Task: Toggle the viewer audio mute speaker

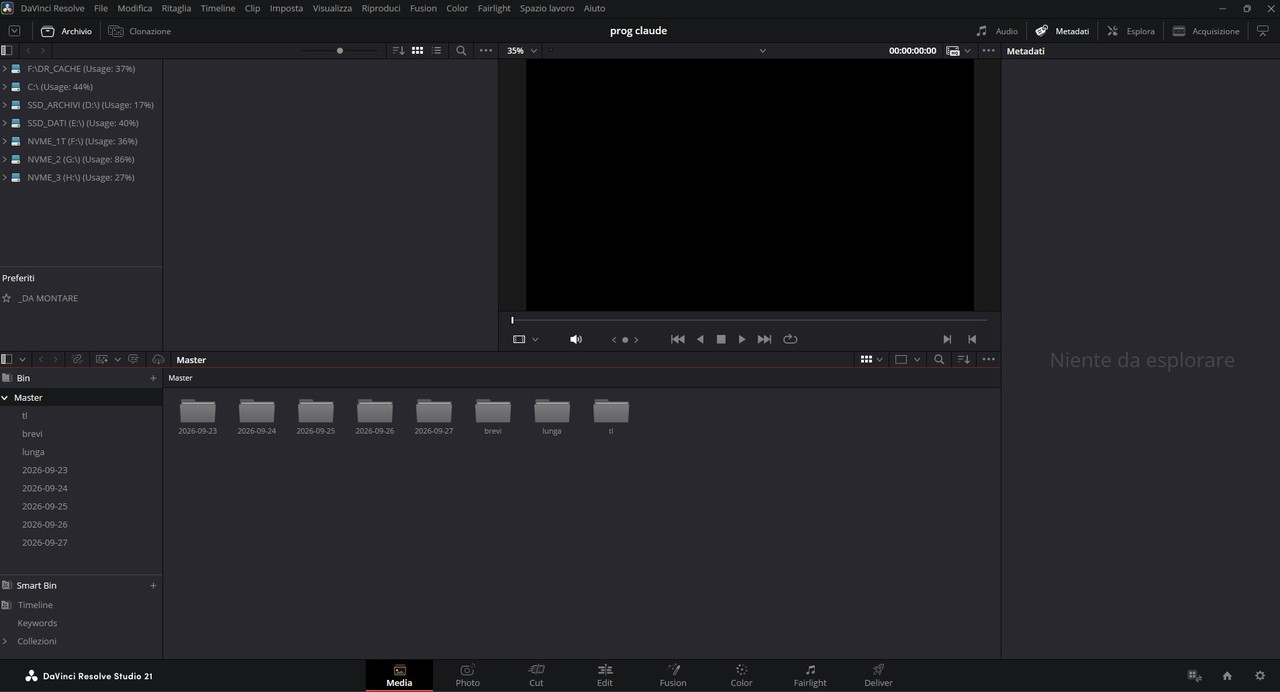Action: [x=576, y=339]
